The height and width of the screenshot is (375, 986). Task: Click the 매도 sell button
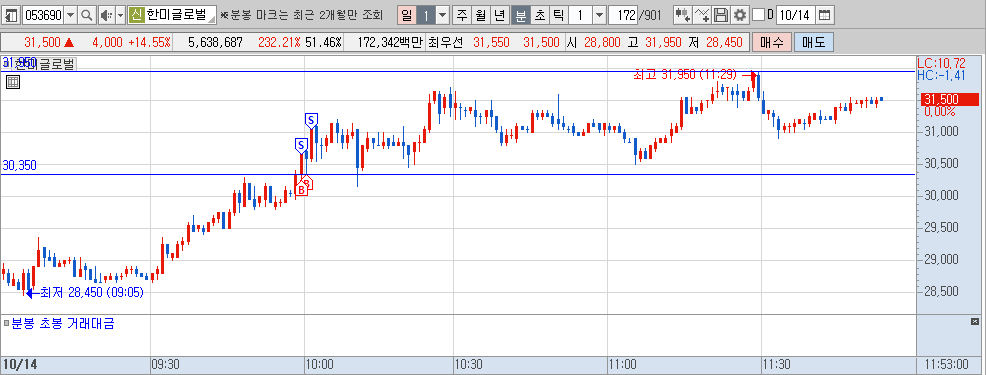tap(813, 43)
